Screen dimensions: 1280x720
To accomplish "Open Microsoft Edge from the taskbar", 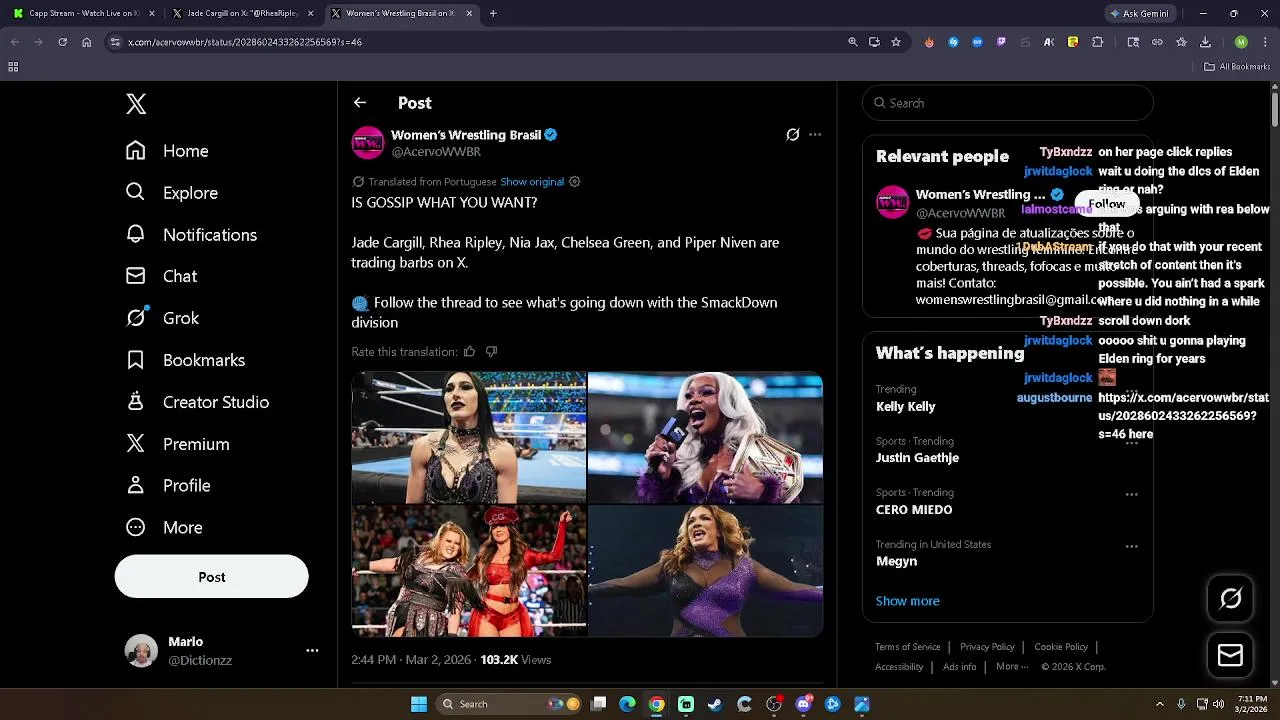I will click(x=627, y=704).
